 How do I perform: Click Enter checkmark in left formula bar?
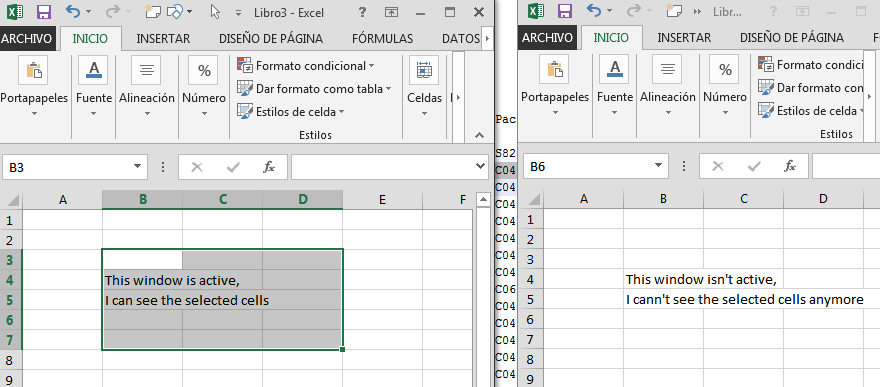(x=233, y=167)
